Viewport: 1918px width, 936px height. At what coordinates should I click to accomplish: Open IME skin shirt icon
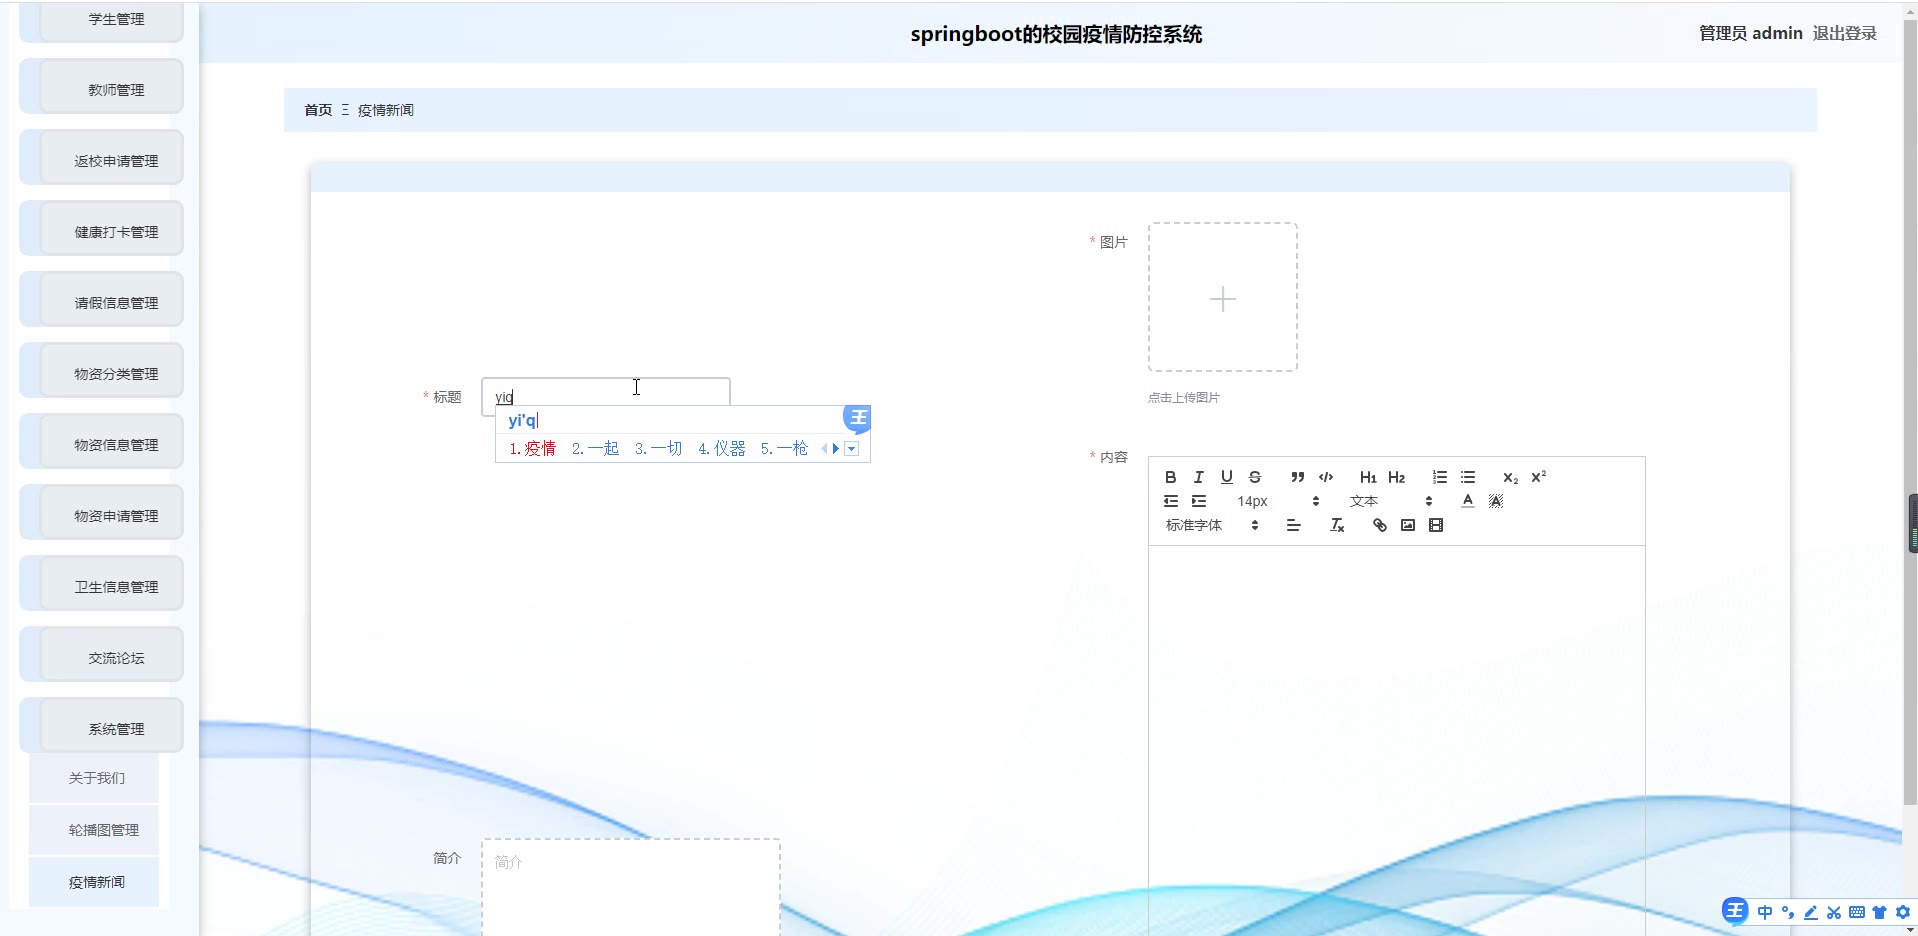(1879, 912)
